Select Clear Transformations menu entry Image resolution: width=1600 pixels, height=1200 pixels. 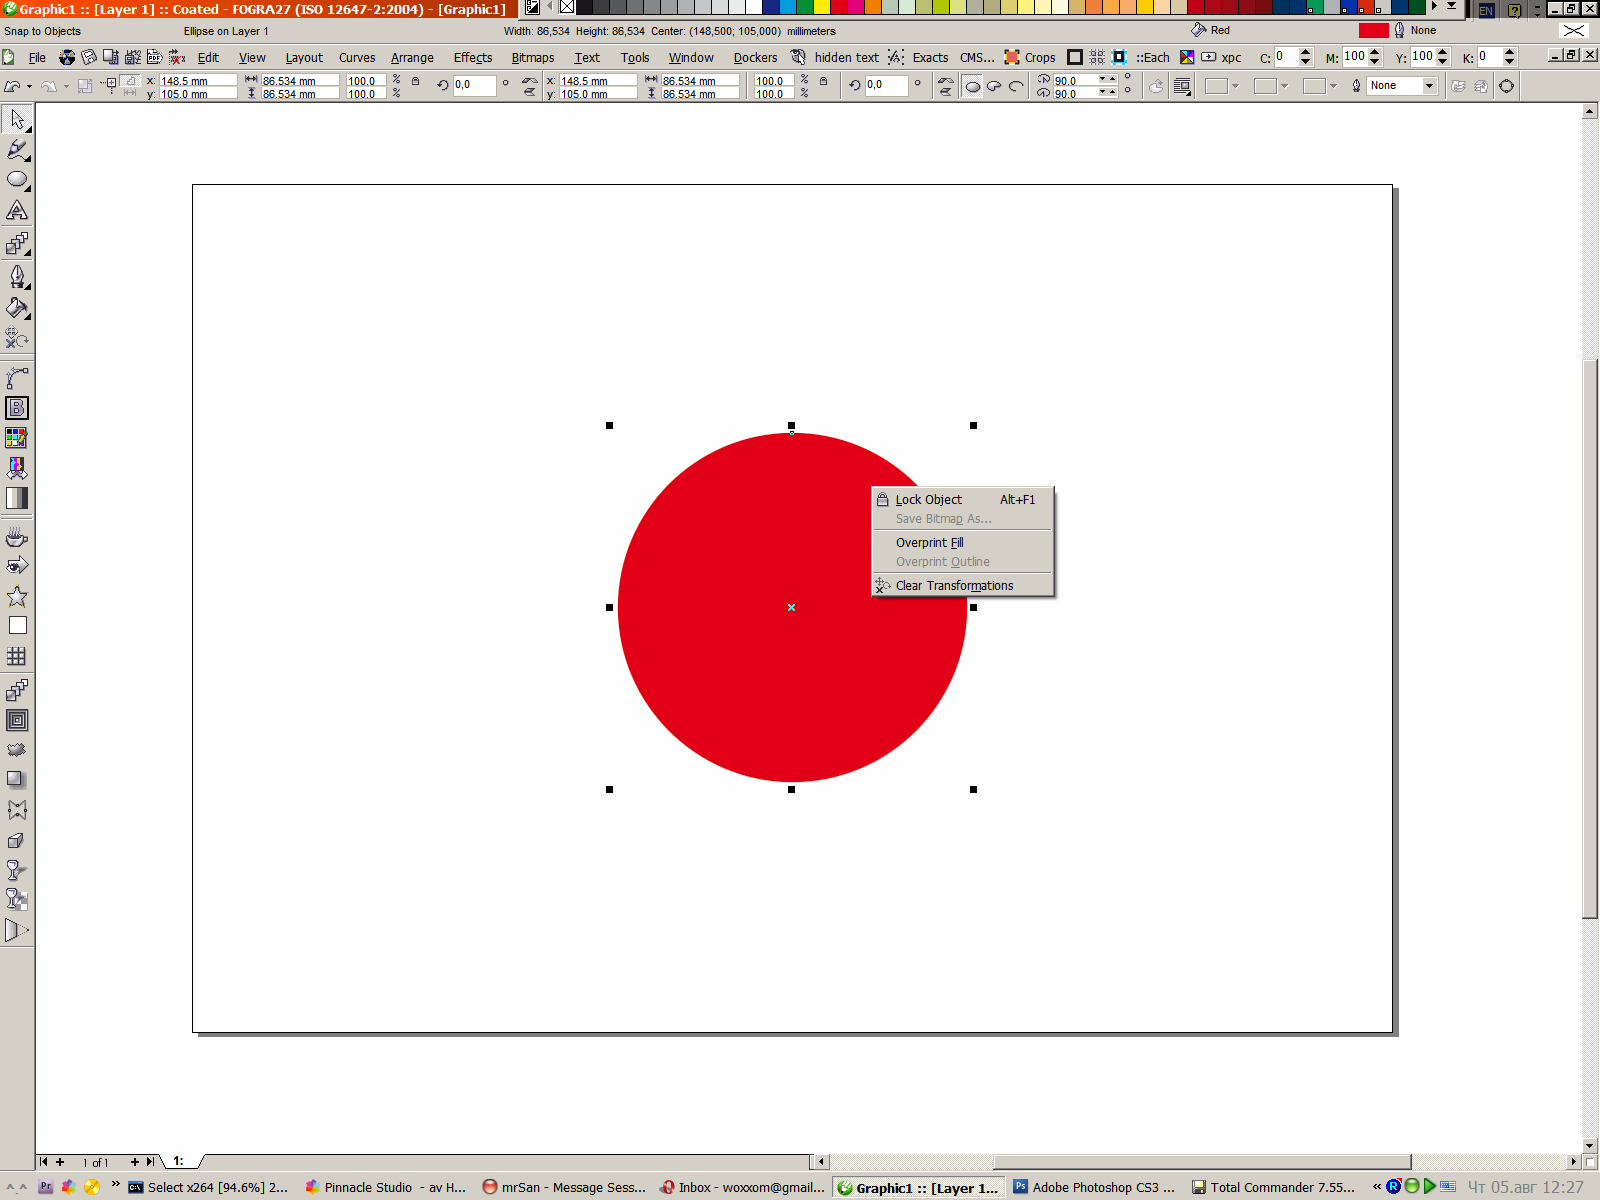coord(963,585)
